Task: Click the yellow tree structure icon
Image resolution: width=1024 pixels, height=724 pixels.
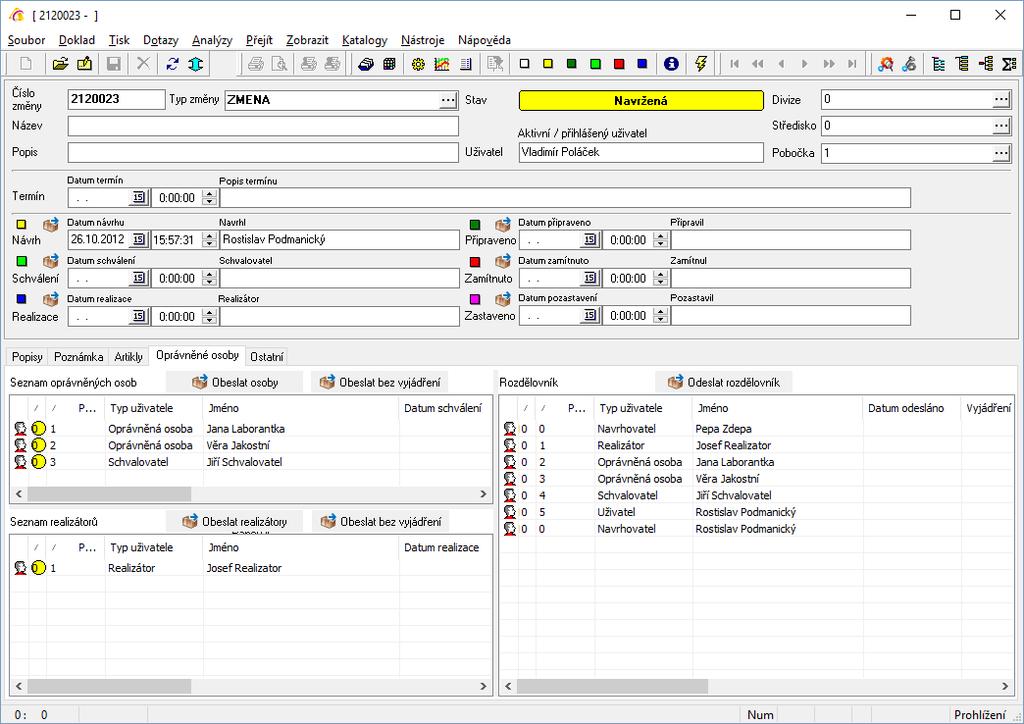Action: pos(962,63)
